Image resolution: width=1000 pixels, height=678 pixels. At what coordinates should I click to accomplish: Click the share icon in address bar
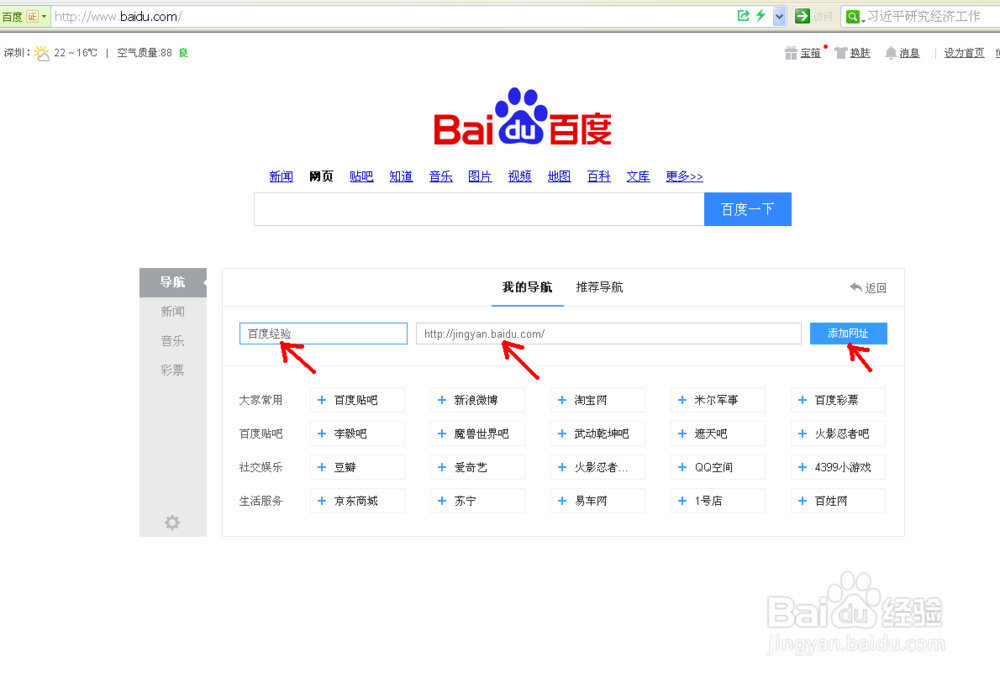pyautogui.click(x=743, y=15)
